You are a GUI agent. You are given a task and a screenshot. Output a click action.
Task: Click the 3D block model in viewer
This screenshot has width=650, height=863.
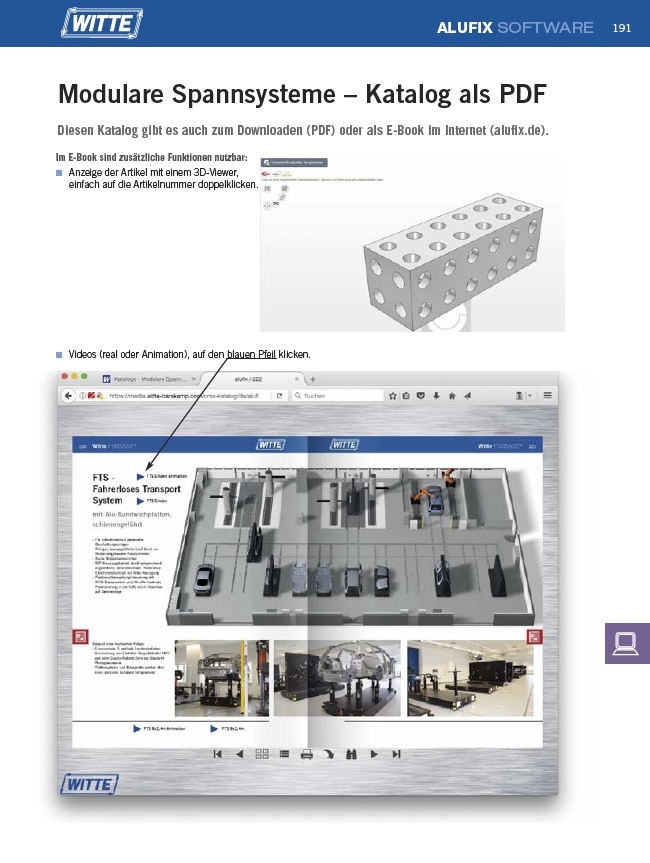[x=452, y=261]
